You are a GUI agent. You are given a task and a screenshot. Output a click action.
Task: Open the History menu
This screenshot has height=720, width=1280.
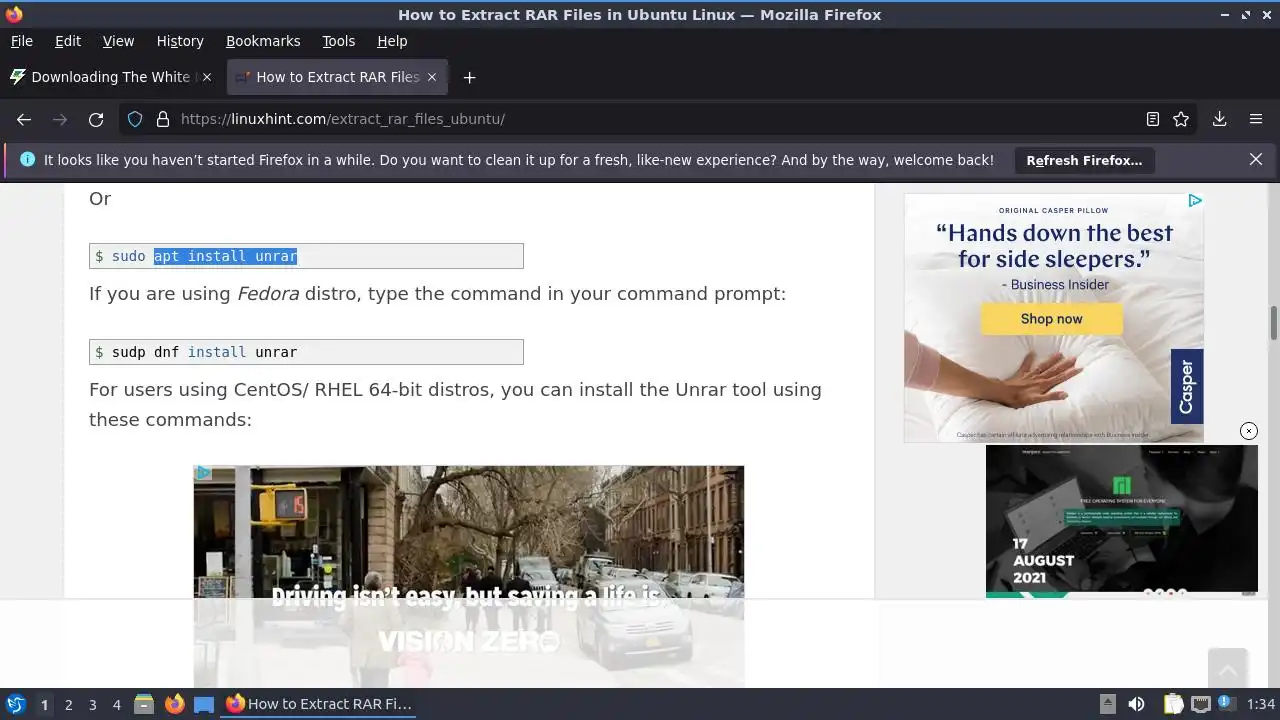180,41
